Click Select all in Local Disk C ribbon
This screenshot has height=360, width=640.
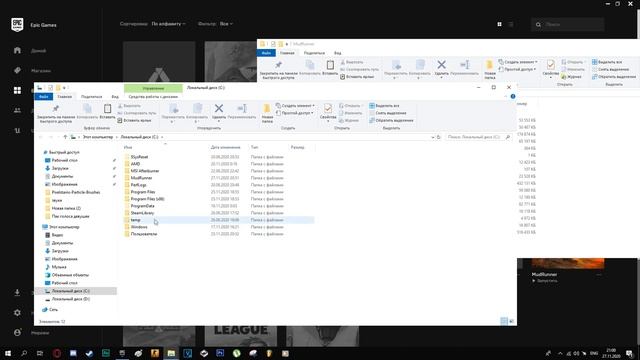(x=384, y=106)
